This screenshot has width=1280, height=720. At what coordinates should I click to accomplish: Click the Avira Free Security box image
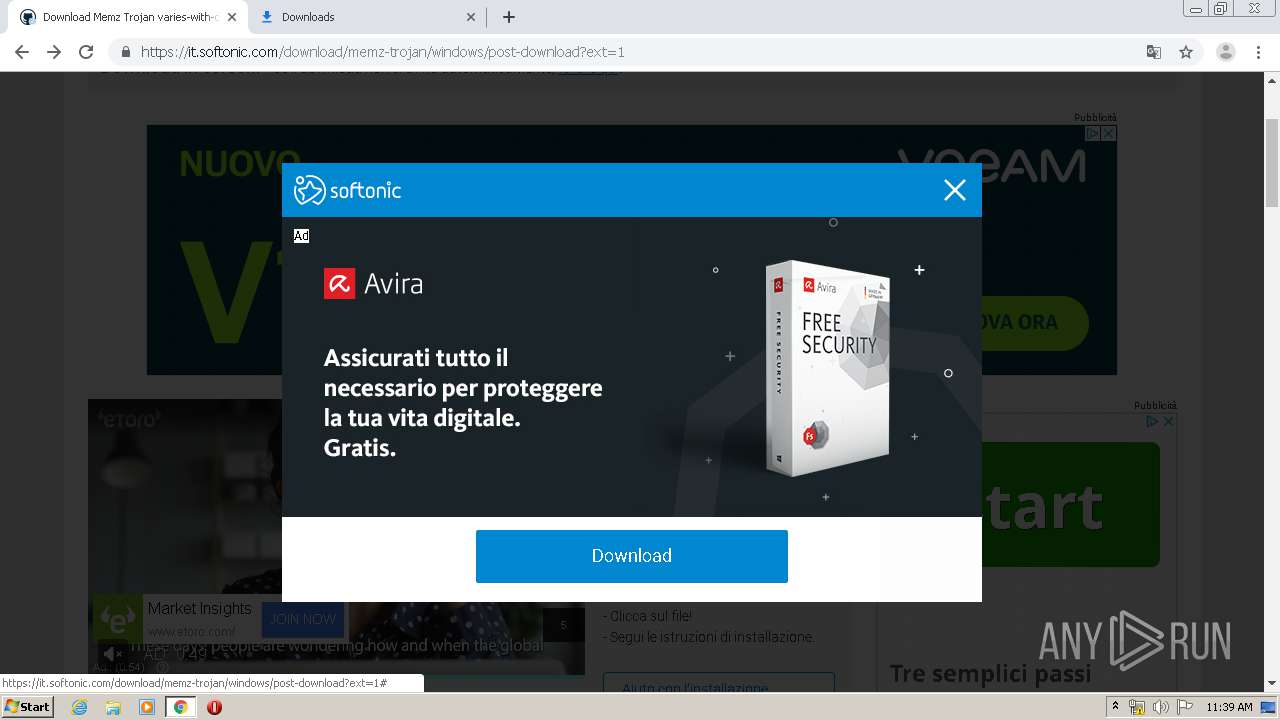coord(827,369)
